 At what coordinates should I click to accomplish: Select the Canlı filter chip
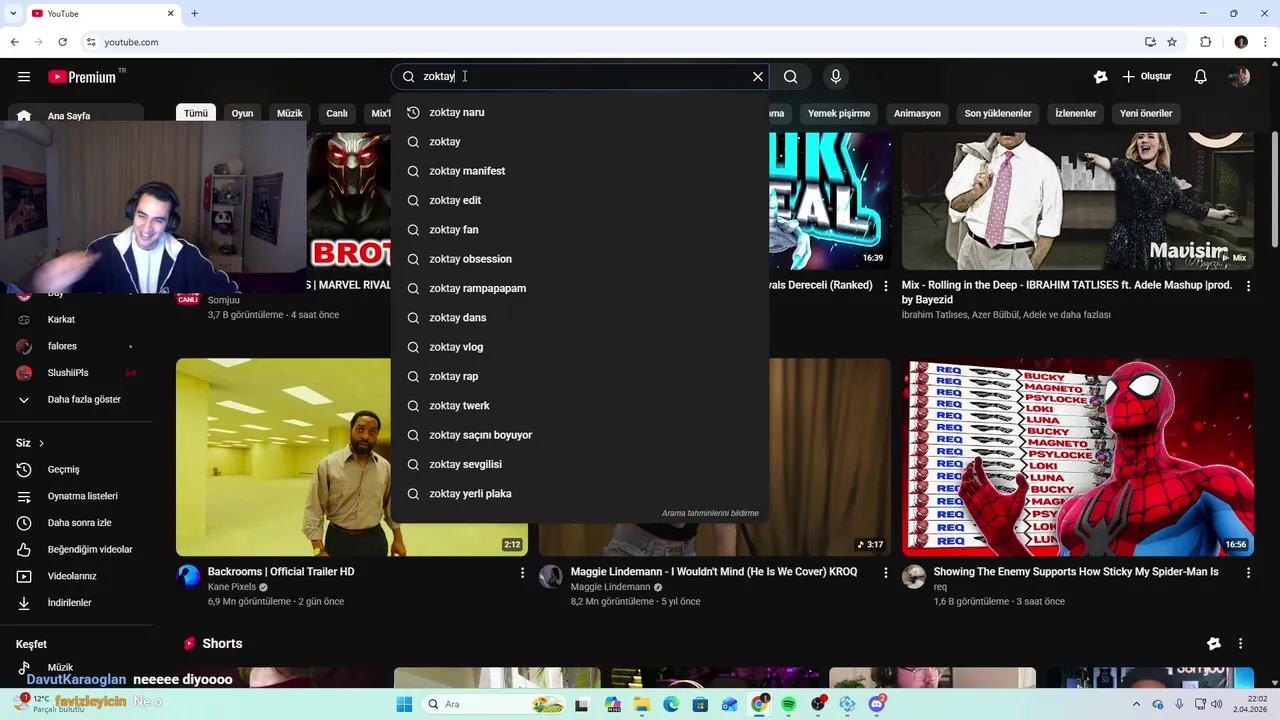[x=337, y=114]
